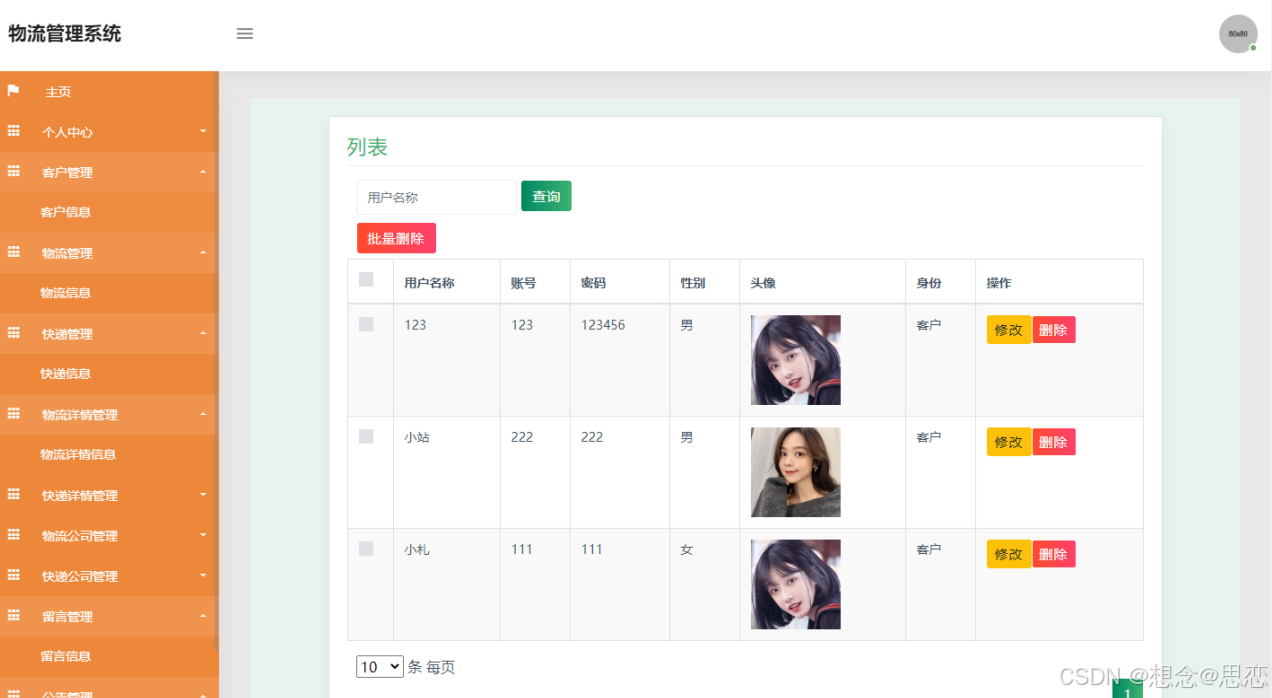
Task: Collapse the 客户管理 section arrow
Action: click(x=203, y=172)
